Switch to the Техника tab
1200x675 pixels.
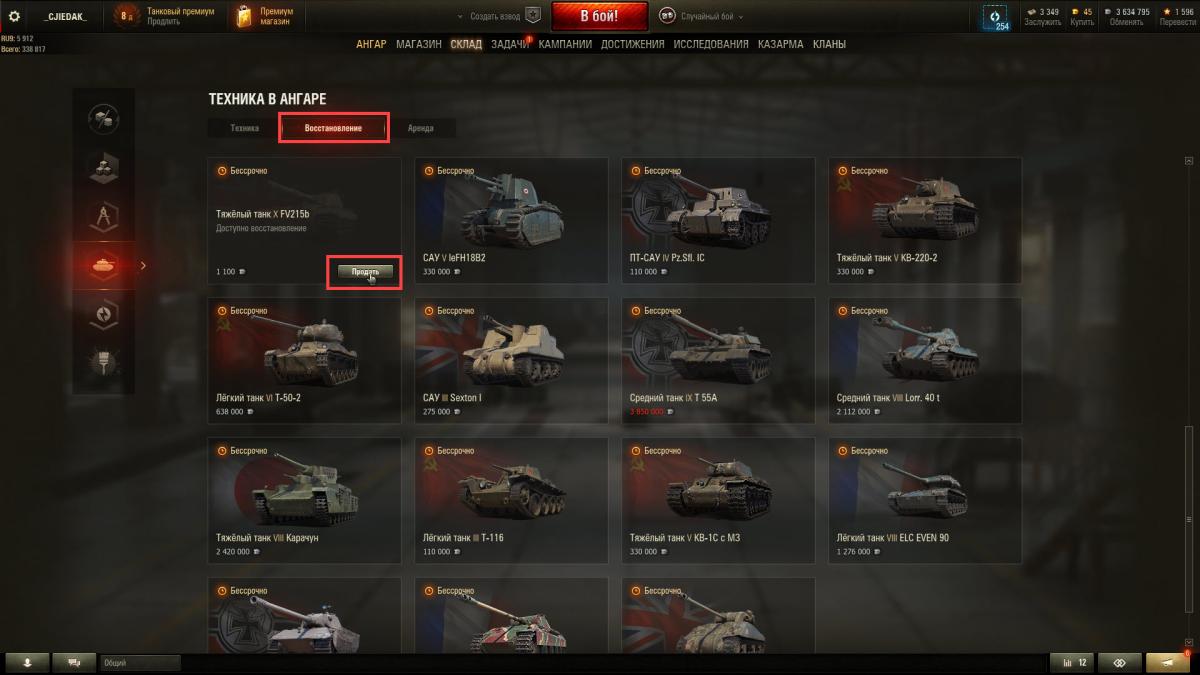(x=244, y=128)
